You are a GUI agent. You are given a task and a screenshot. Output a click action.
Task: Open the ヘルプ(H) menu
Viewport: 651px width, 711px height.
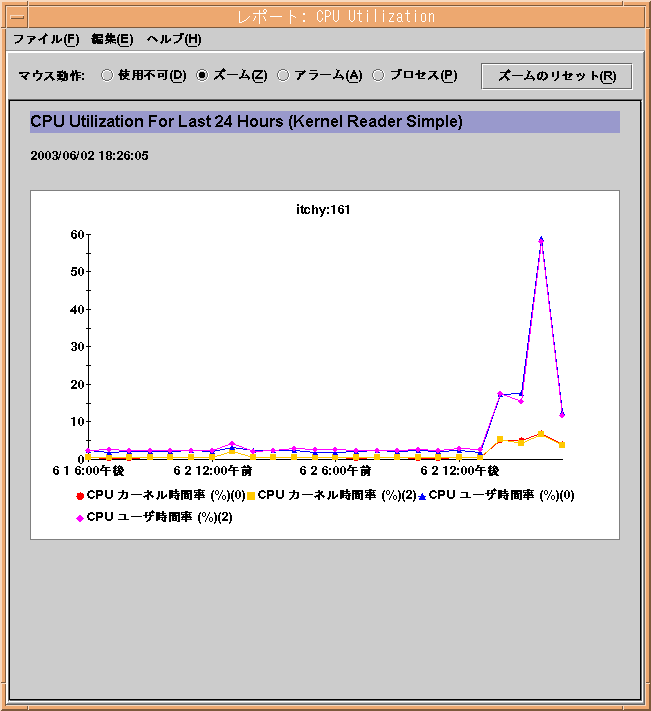pos(174,39)
